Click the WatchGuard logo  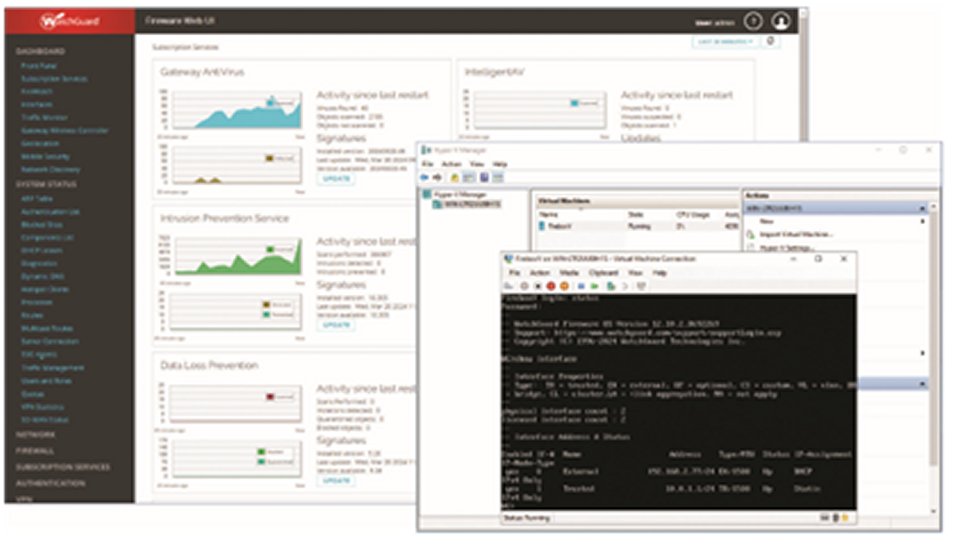pos(69,21)
